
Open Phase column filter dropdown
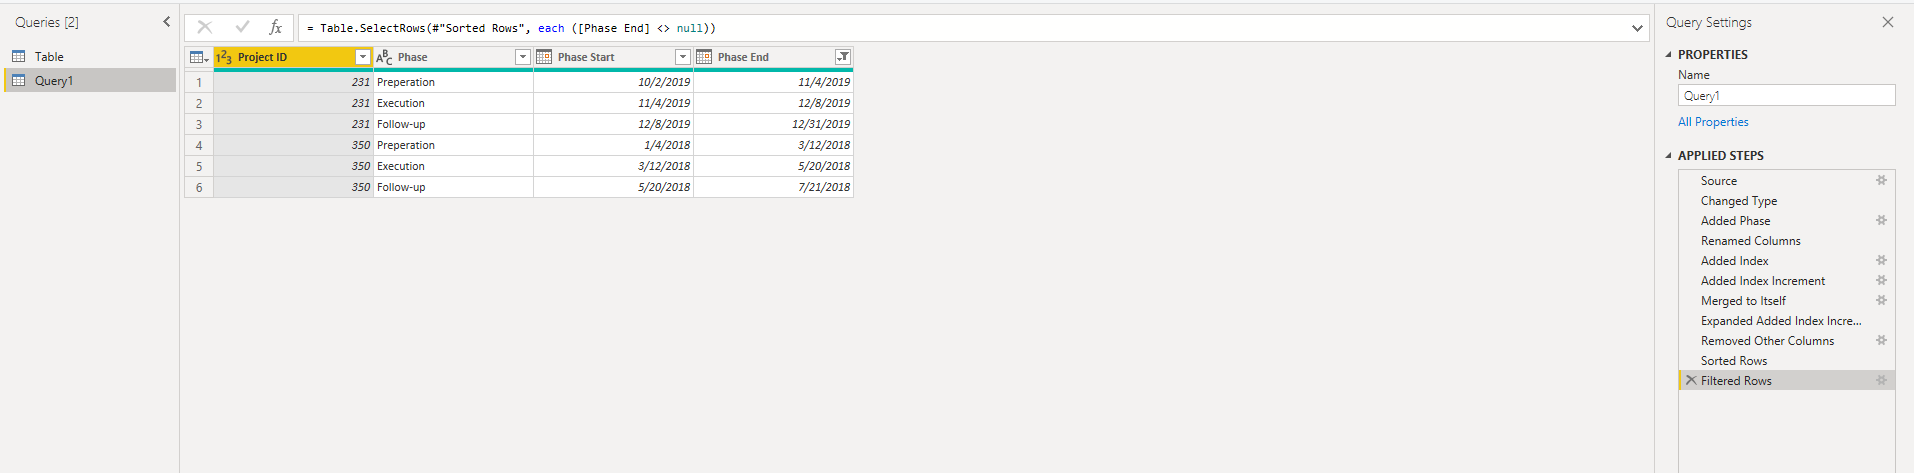pos(522,58)
